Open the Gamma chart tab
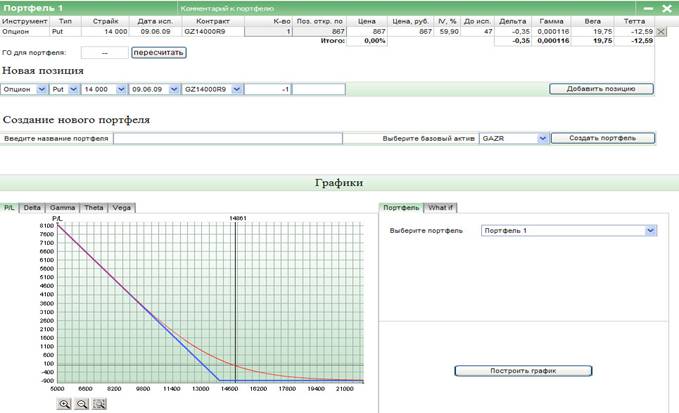Image resolution: width=679 pixels, height=413 pixels. 62,208
